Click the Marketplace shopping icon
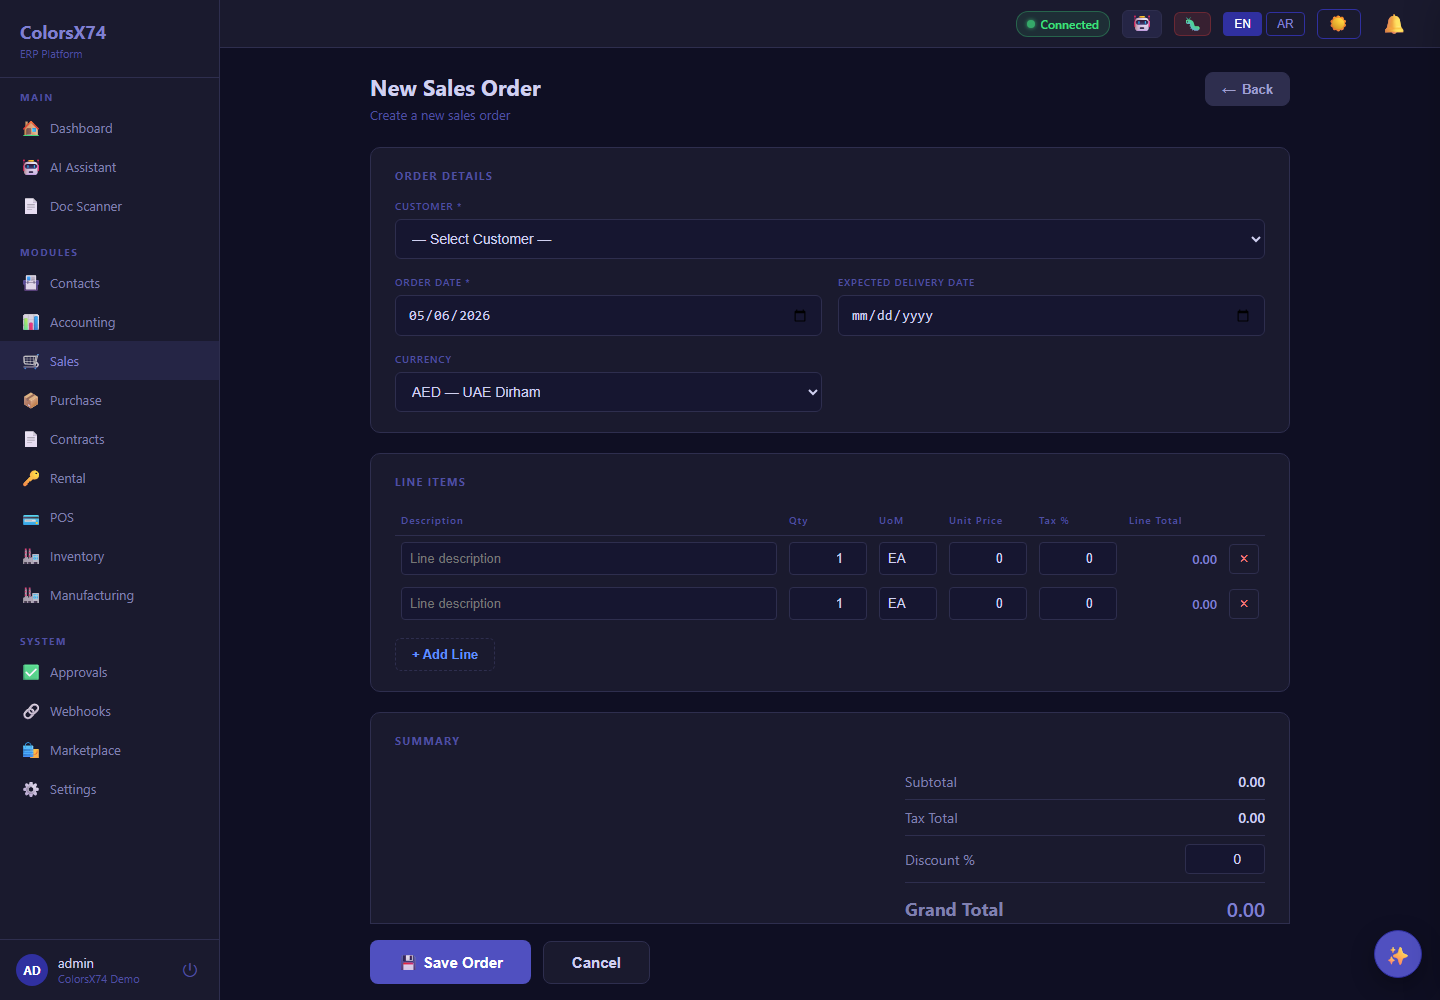The width and height of the screenshot is (1440, 1000). coord(31,750)
